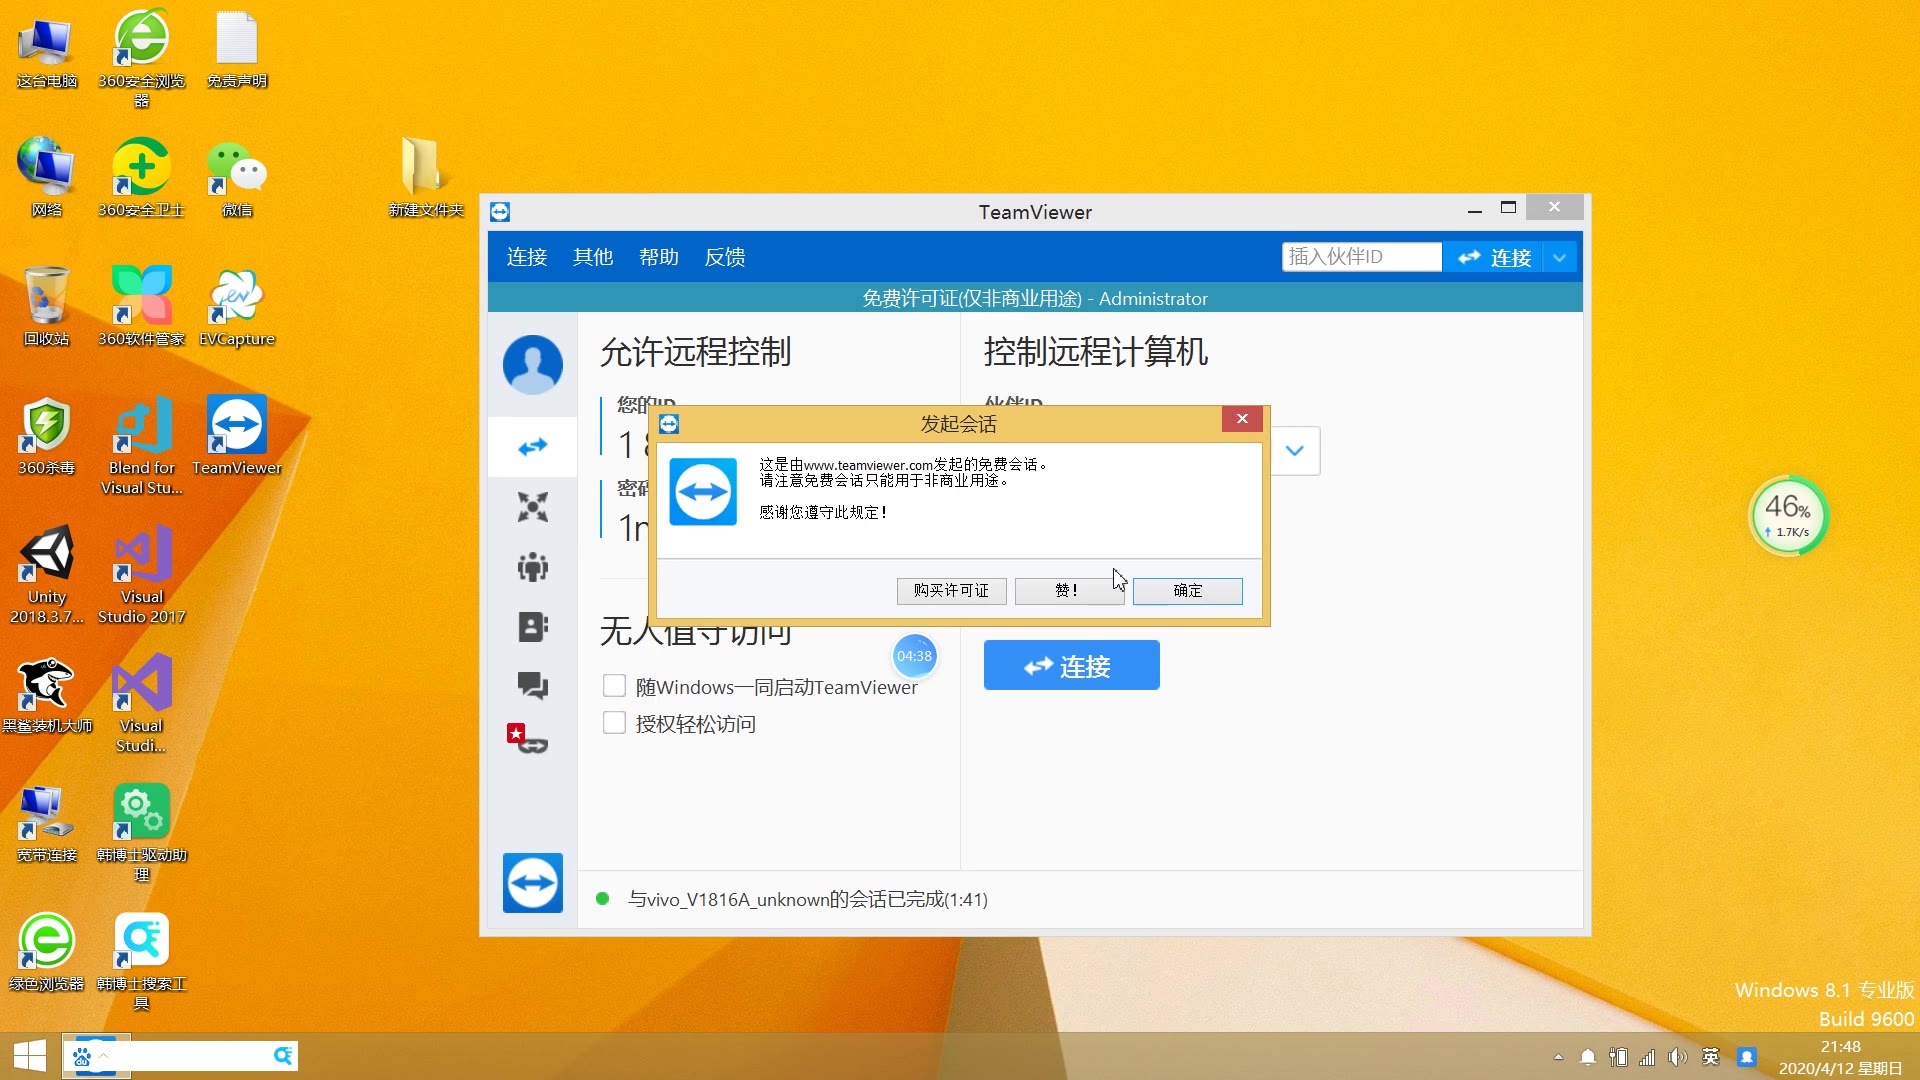Open the 宽带连接 desktop icon
The image size is (1920, 1080).
click(x=47, y=824)
